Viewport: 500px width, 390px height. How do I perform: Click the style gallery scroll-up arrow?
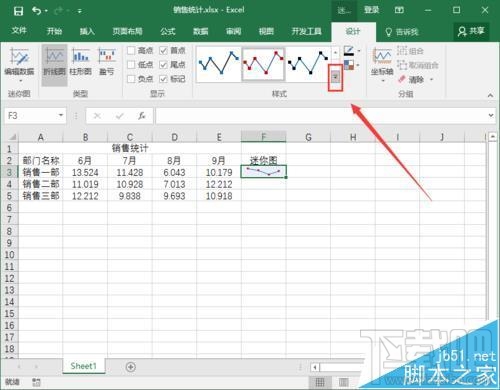(x=335, y=53)
